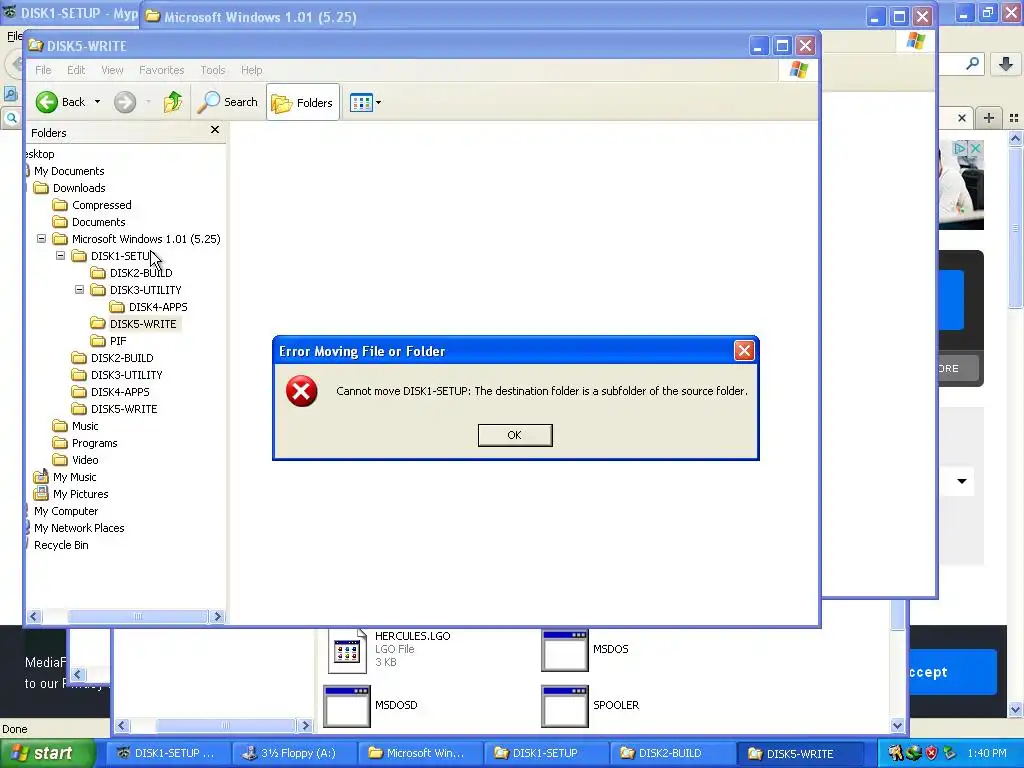Collapse the DISK1-SETUP tree node
The image size is (1024, 768).
pyautogui.click(x=60, y=256)
